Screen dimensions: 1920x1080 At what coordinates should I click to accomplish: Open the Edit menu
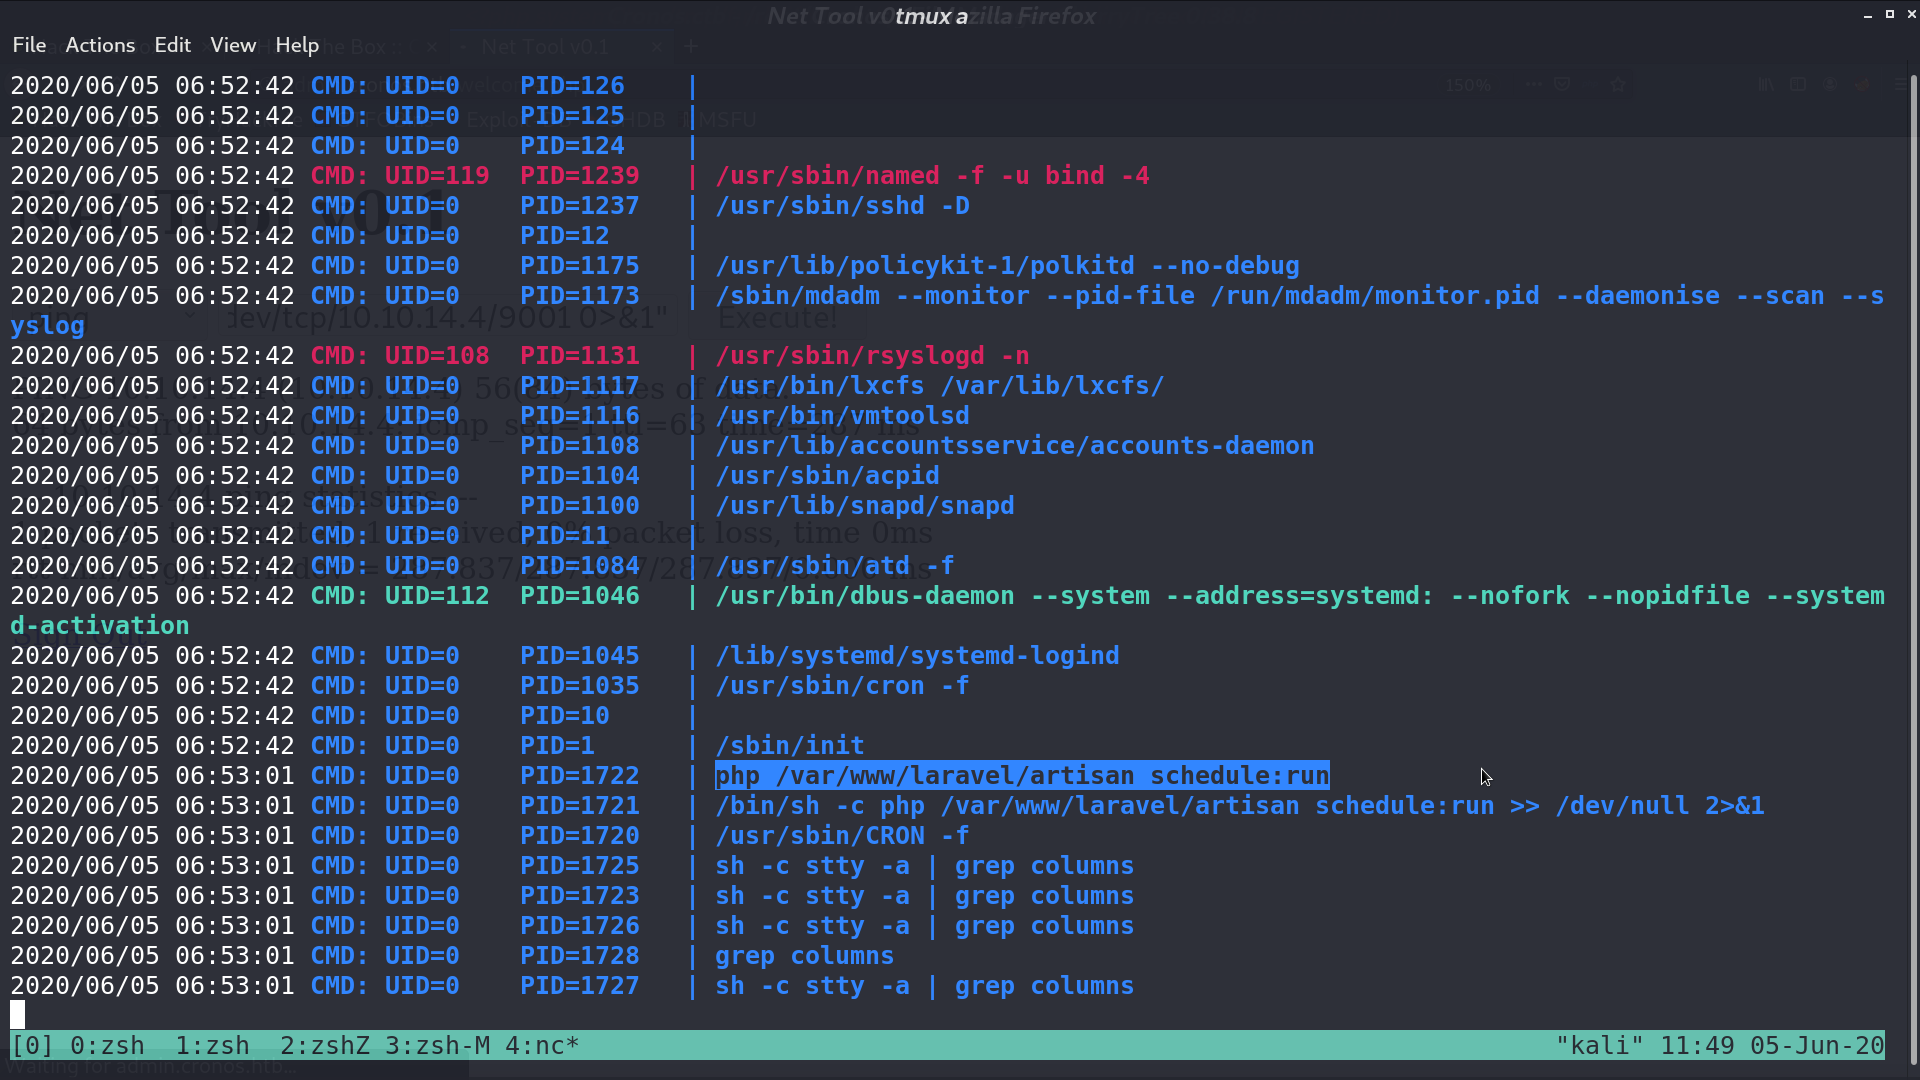coord(172,45)
